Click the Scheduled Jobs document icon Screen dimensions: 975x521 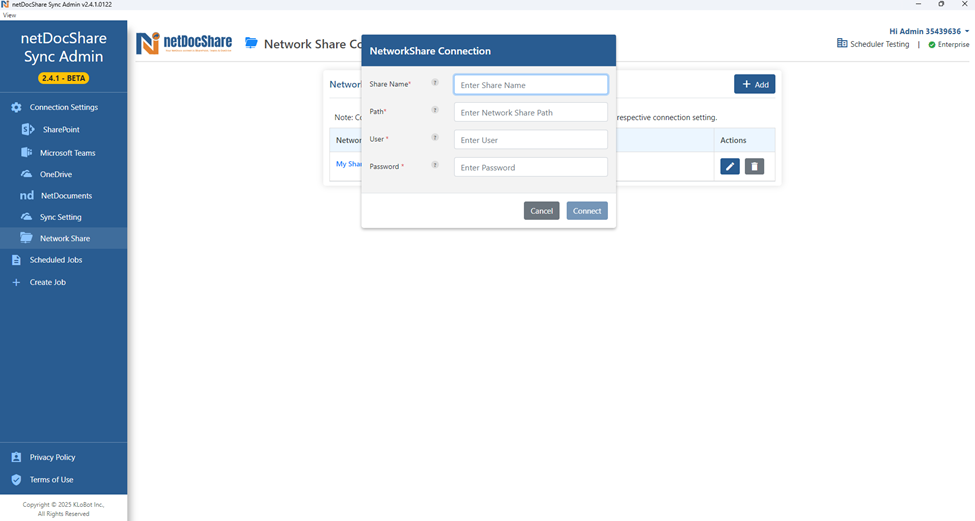[16, 260]
